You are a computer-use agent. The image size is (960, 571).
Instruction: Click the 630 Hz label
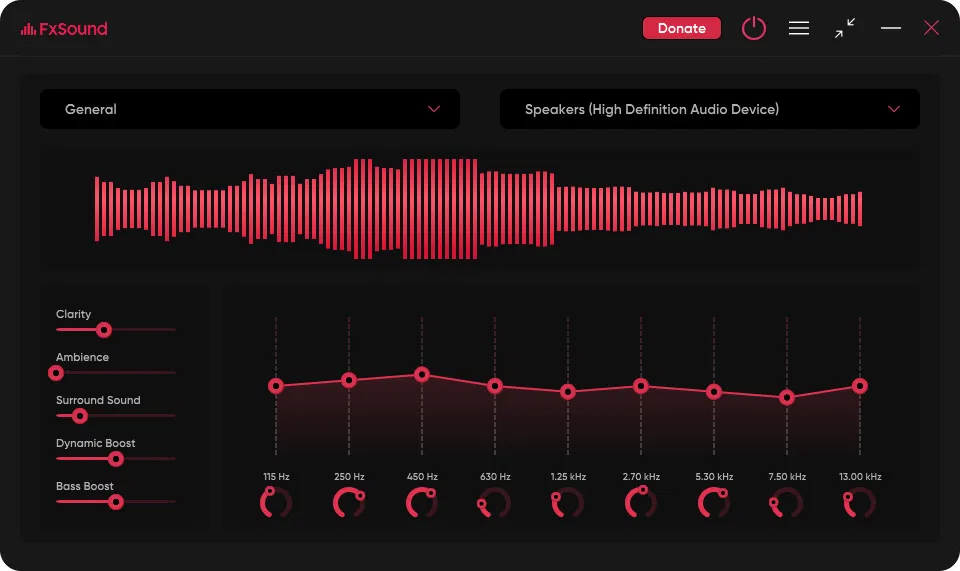click(x=495, y=477)
